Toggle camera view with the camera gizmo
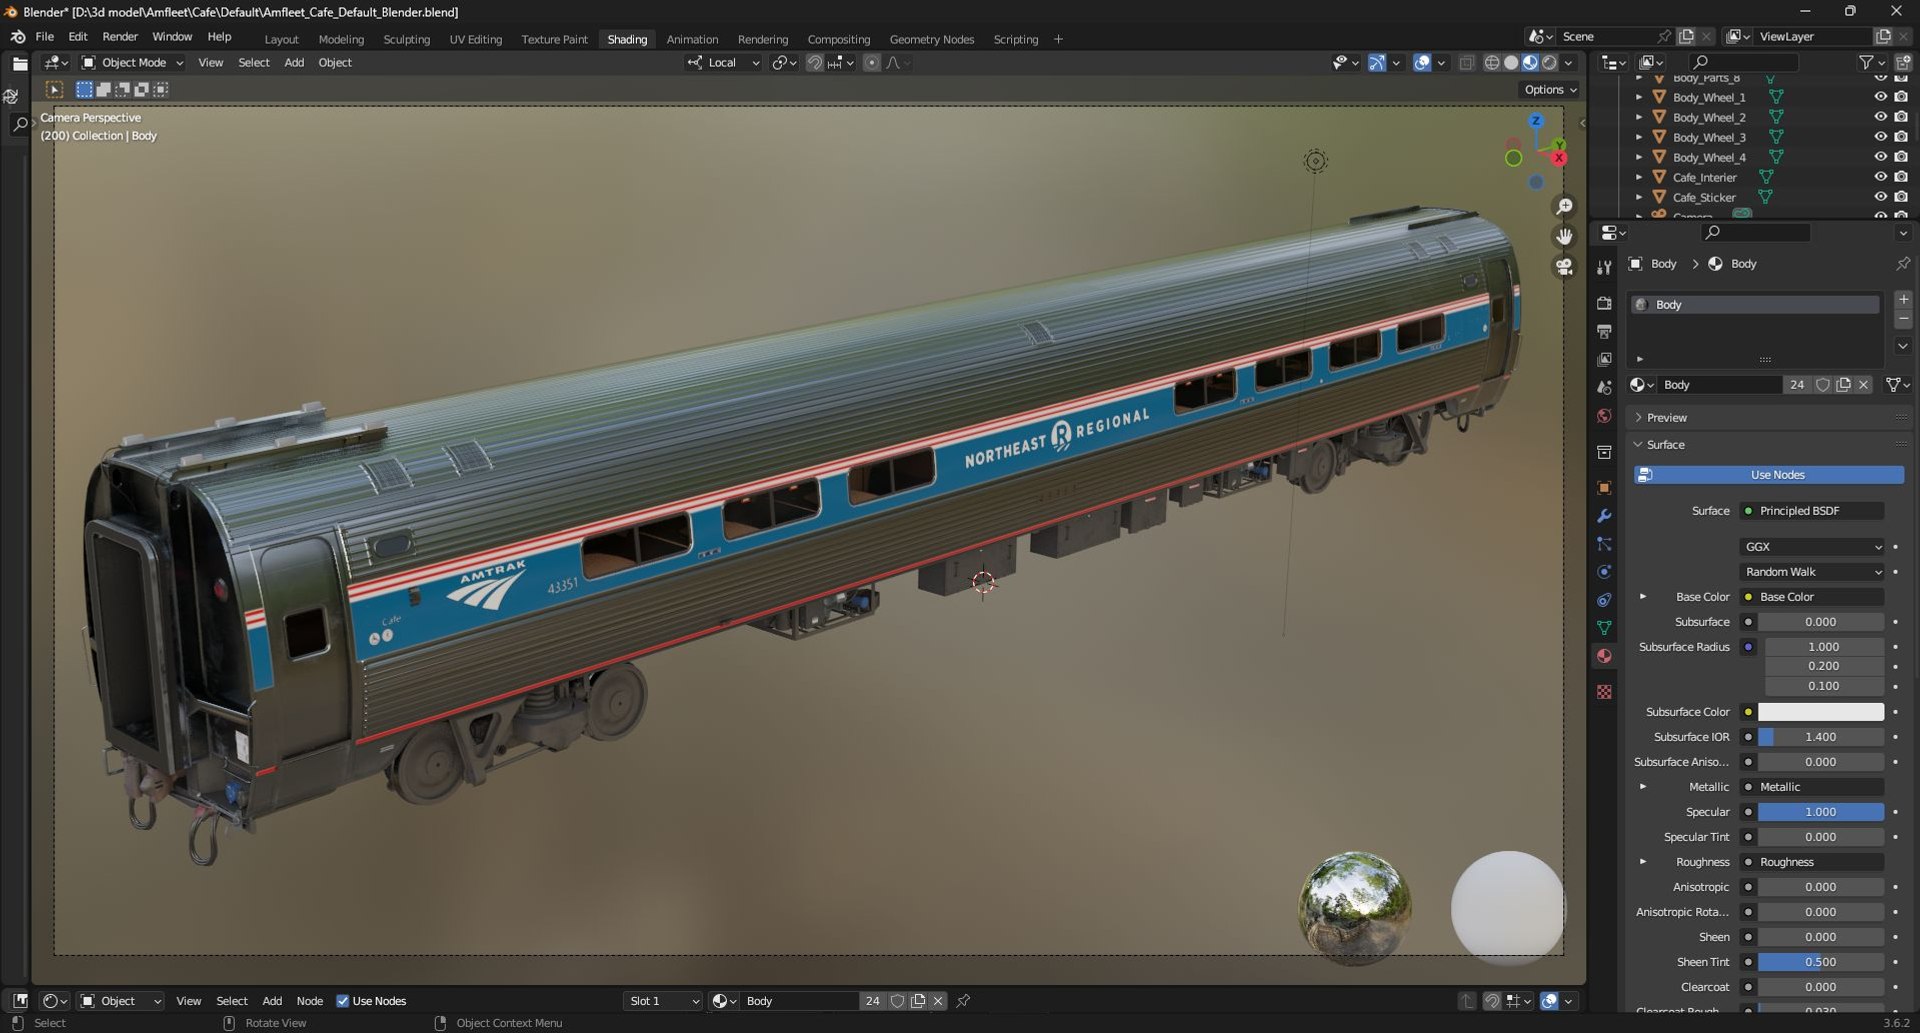1920x1033 pixels. (x=1564, y=267)
